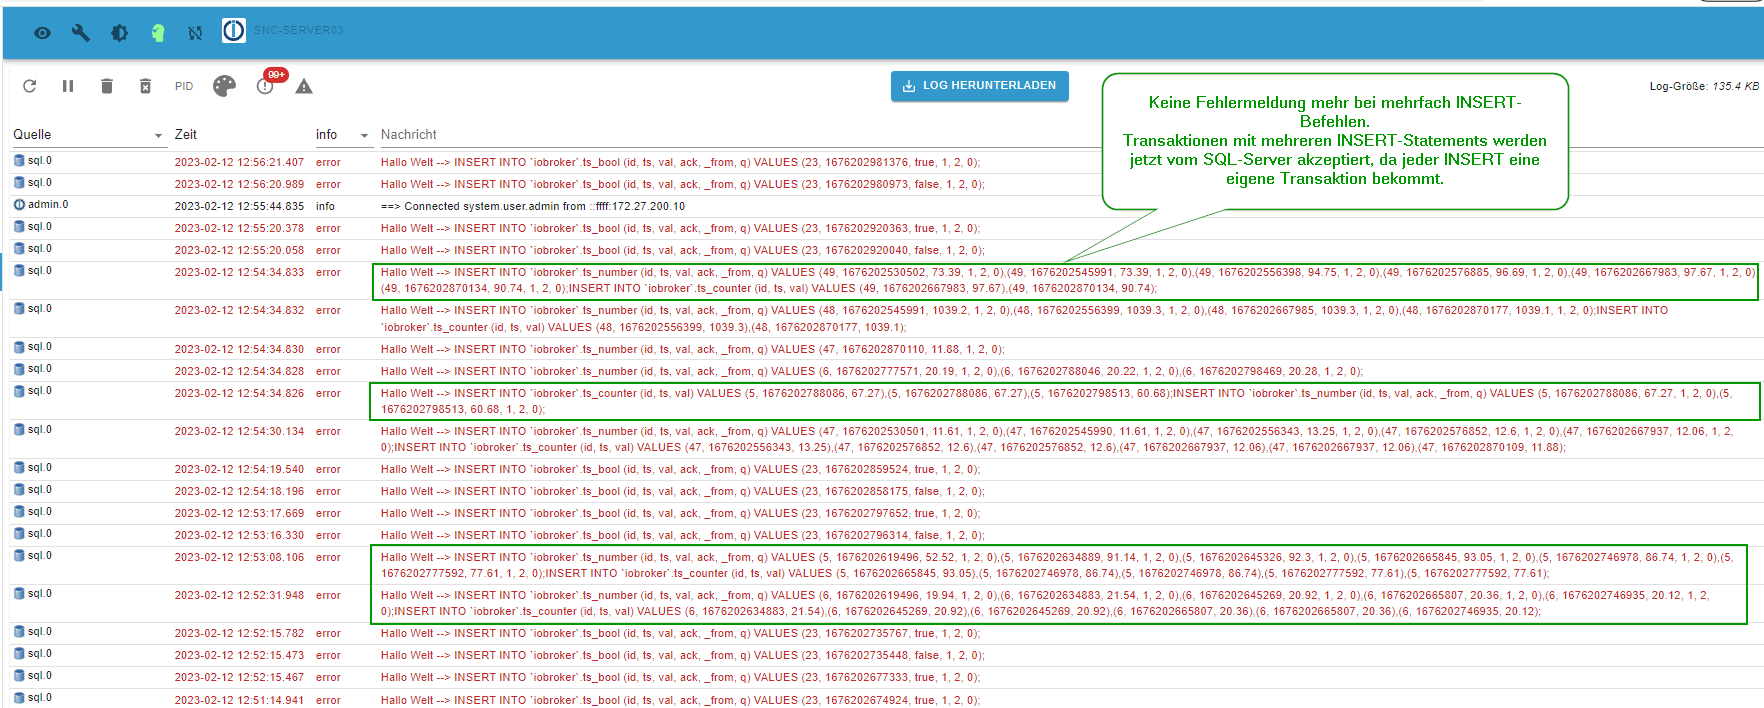The width and height of the screenshot is (1764, 708).
Task: Click sql.0 icon in 12:54:34.832 row
Action: tap(19, 309)
